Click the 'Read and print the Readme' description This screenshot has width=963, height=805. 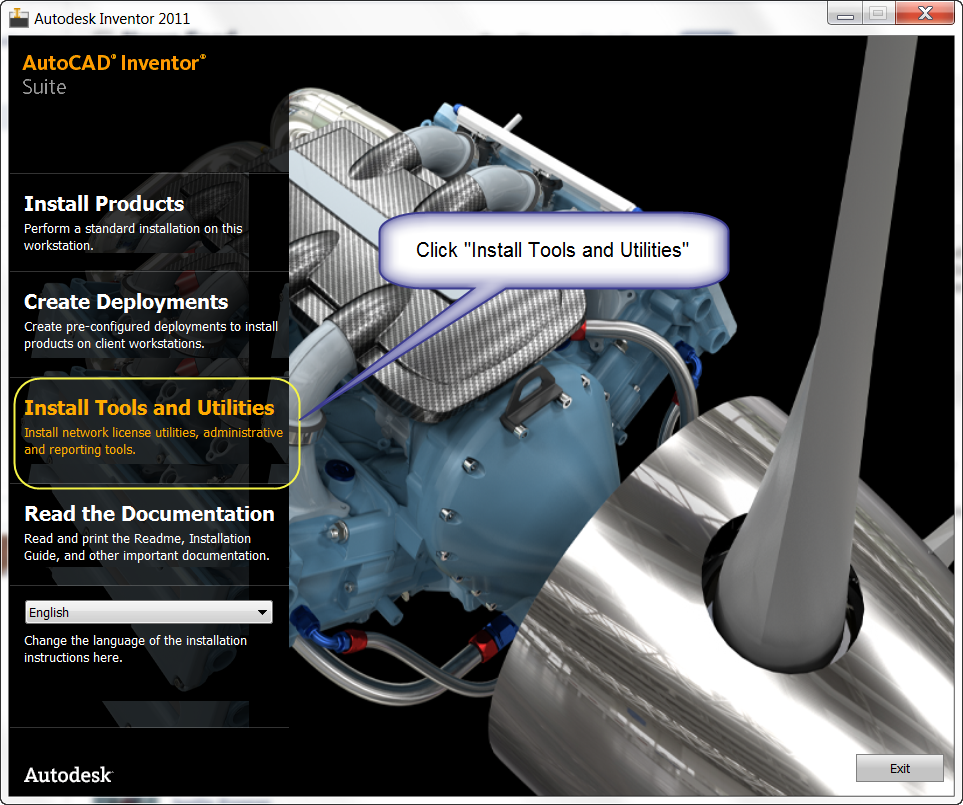pos(147,547)
